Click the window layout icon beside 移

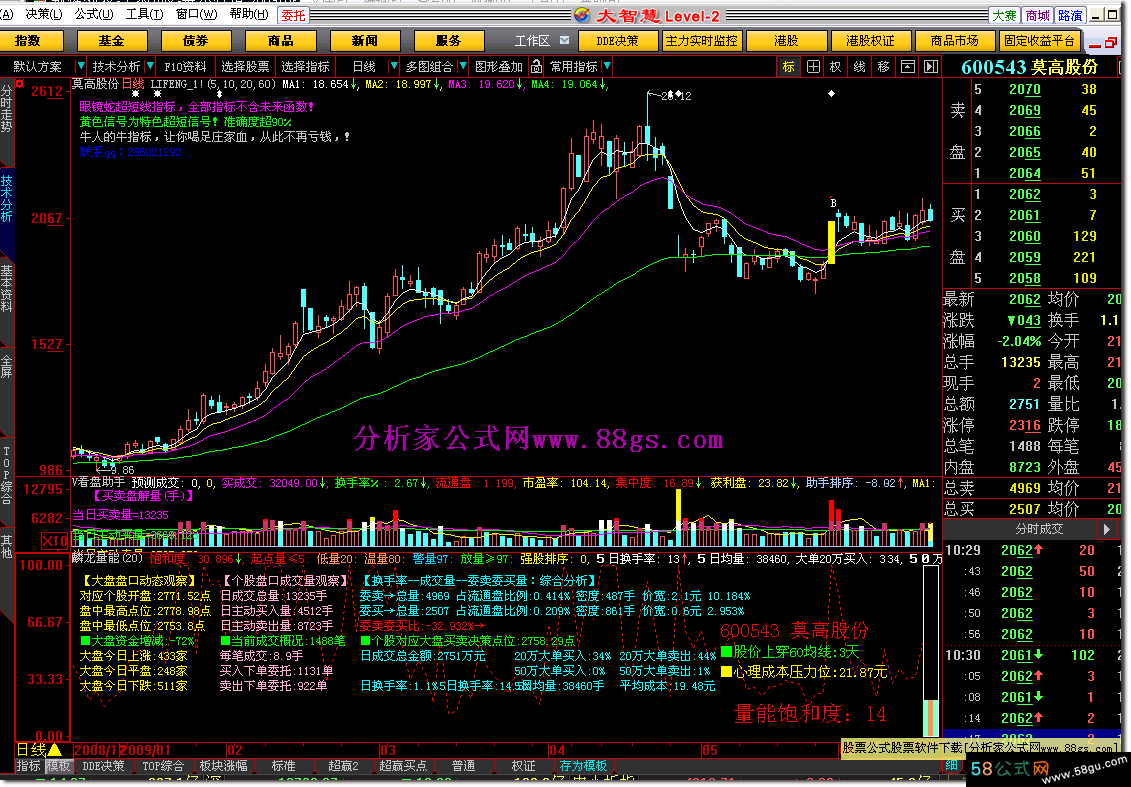tap(907, 66)
